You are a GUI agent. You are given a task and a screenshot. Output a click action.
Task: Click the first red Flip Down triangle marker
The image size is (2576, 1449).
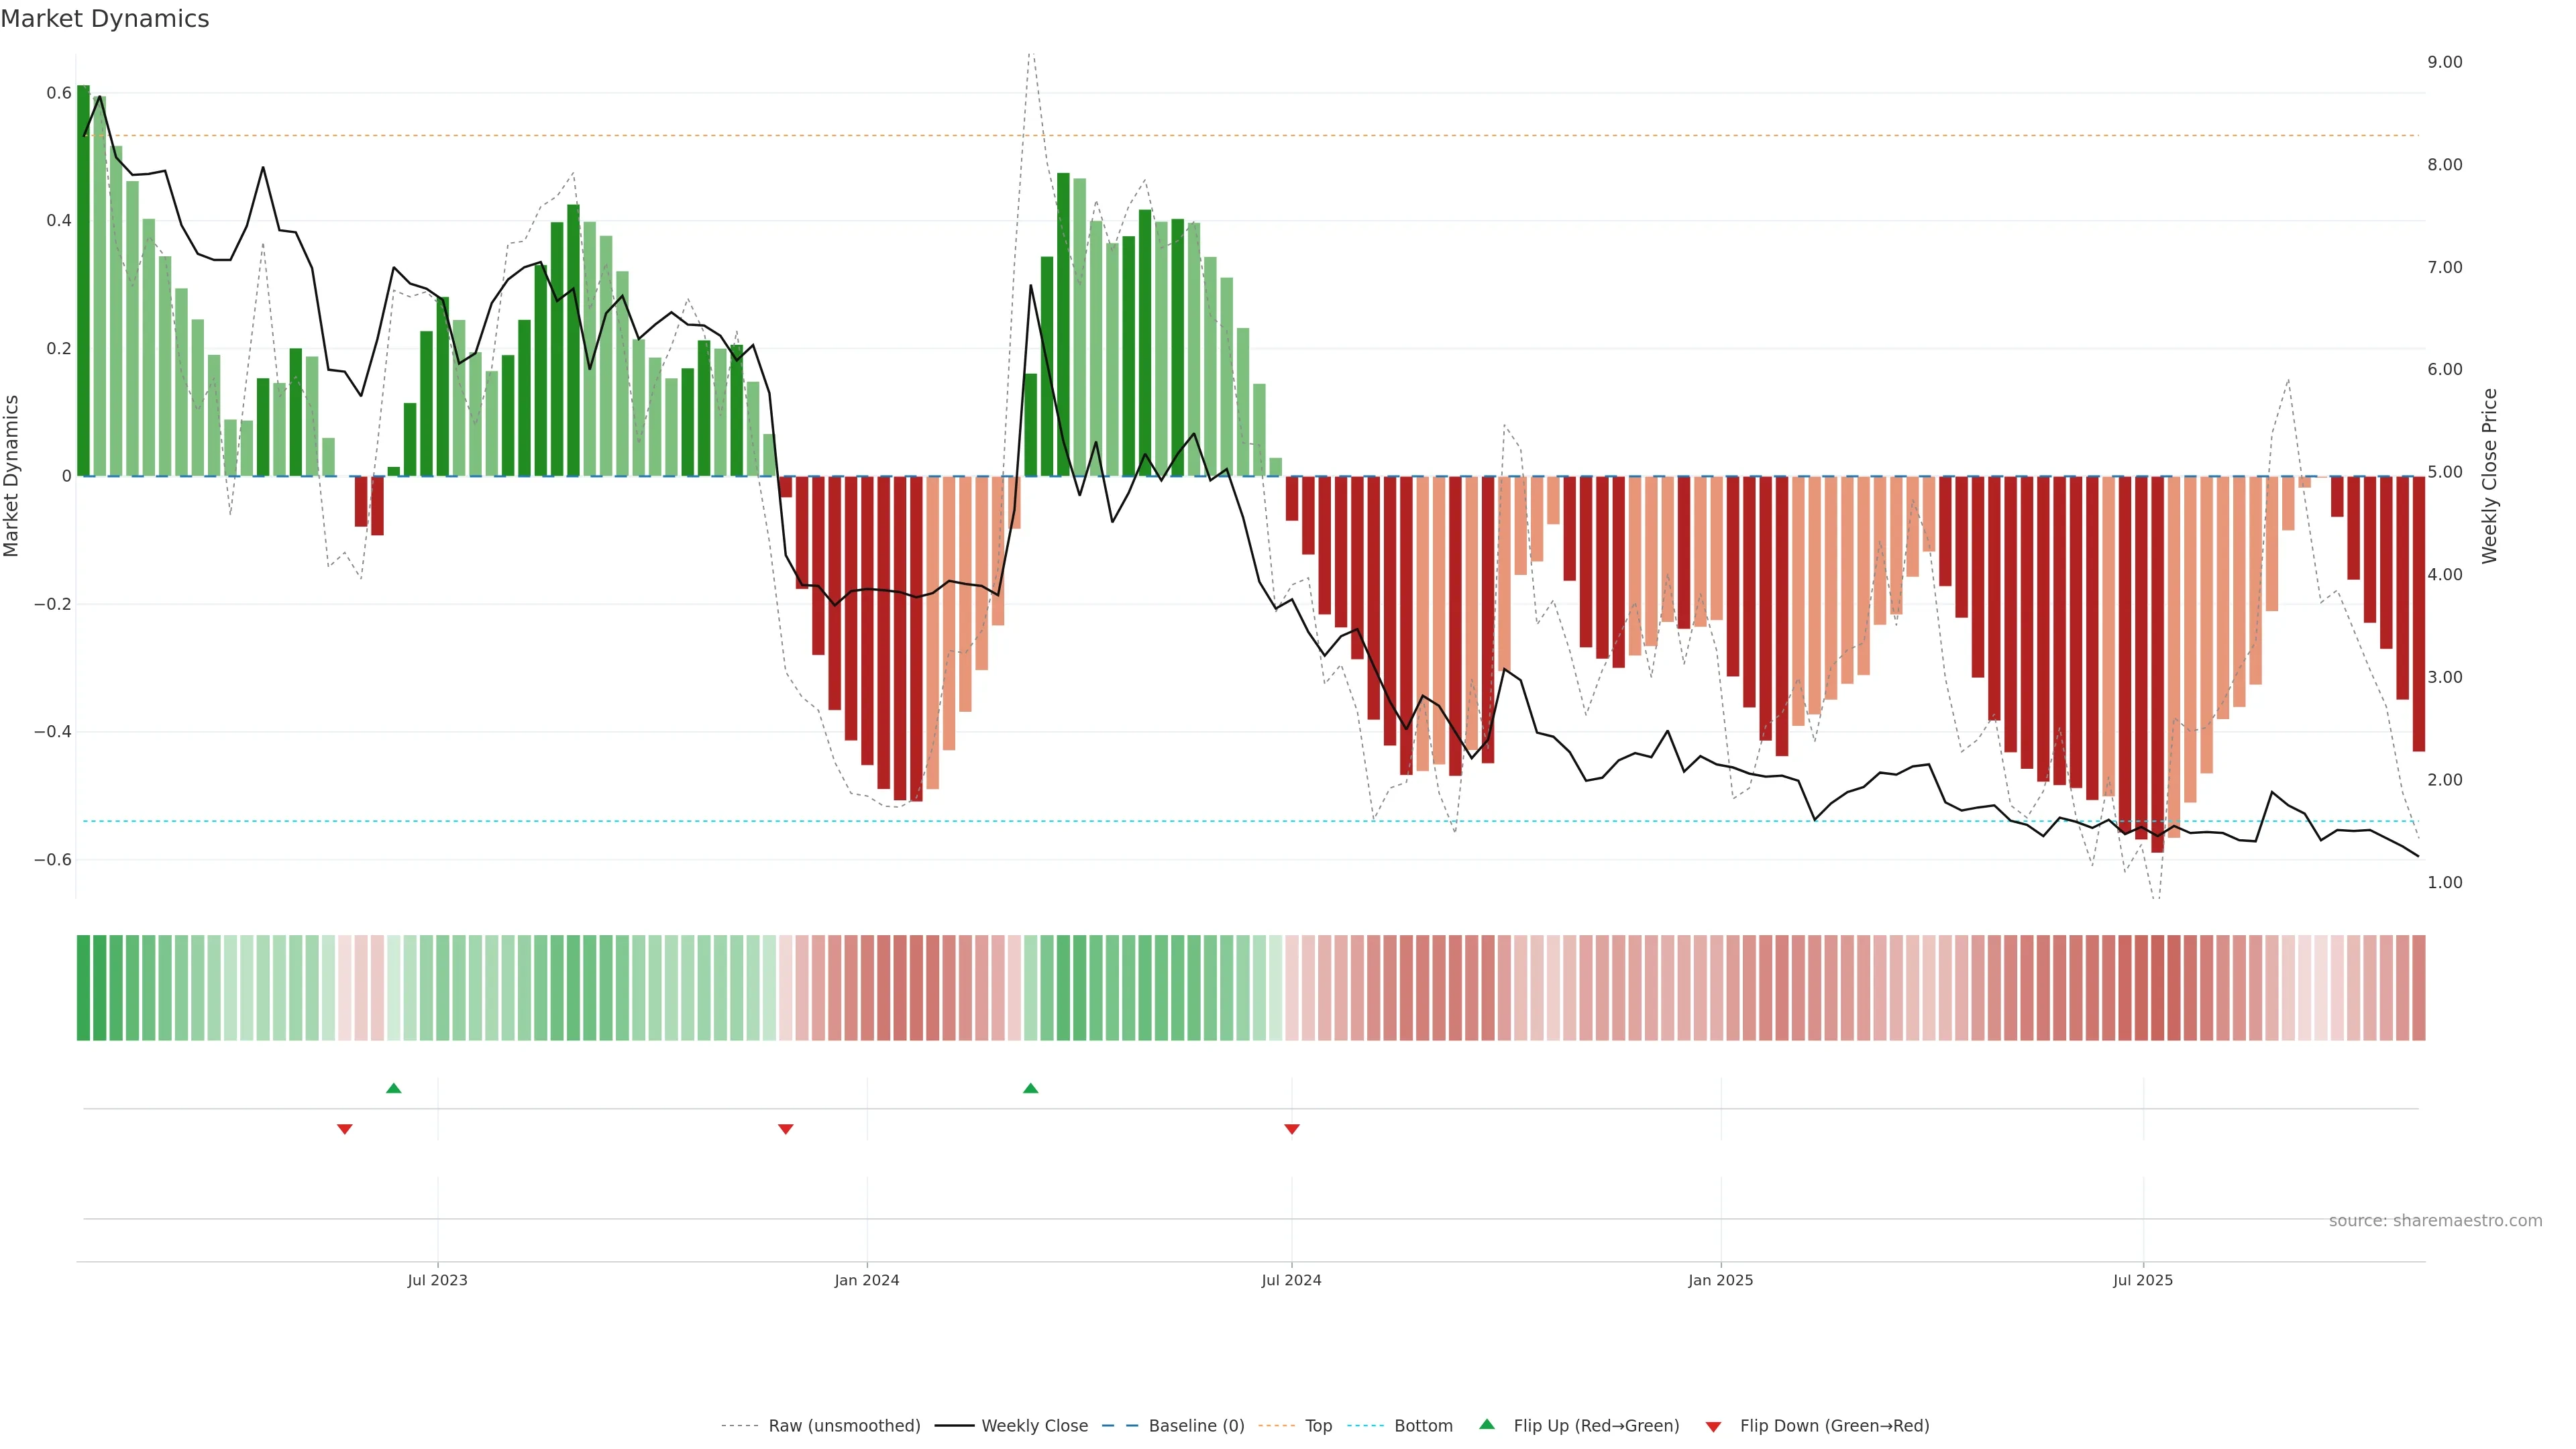coord(345,1129)
